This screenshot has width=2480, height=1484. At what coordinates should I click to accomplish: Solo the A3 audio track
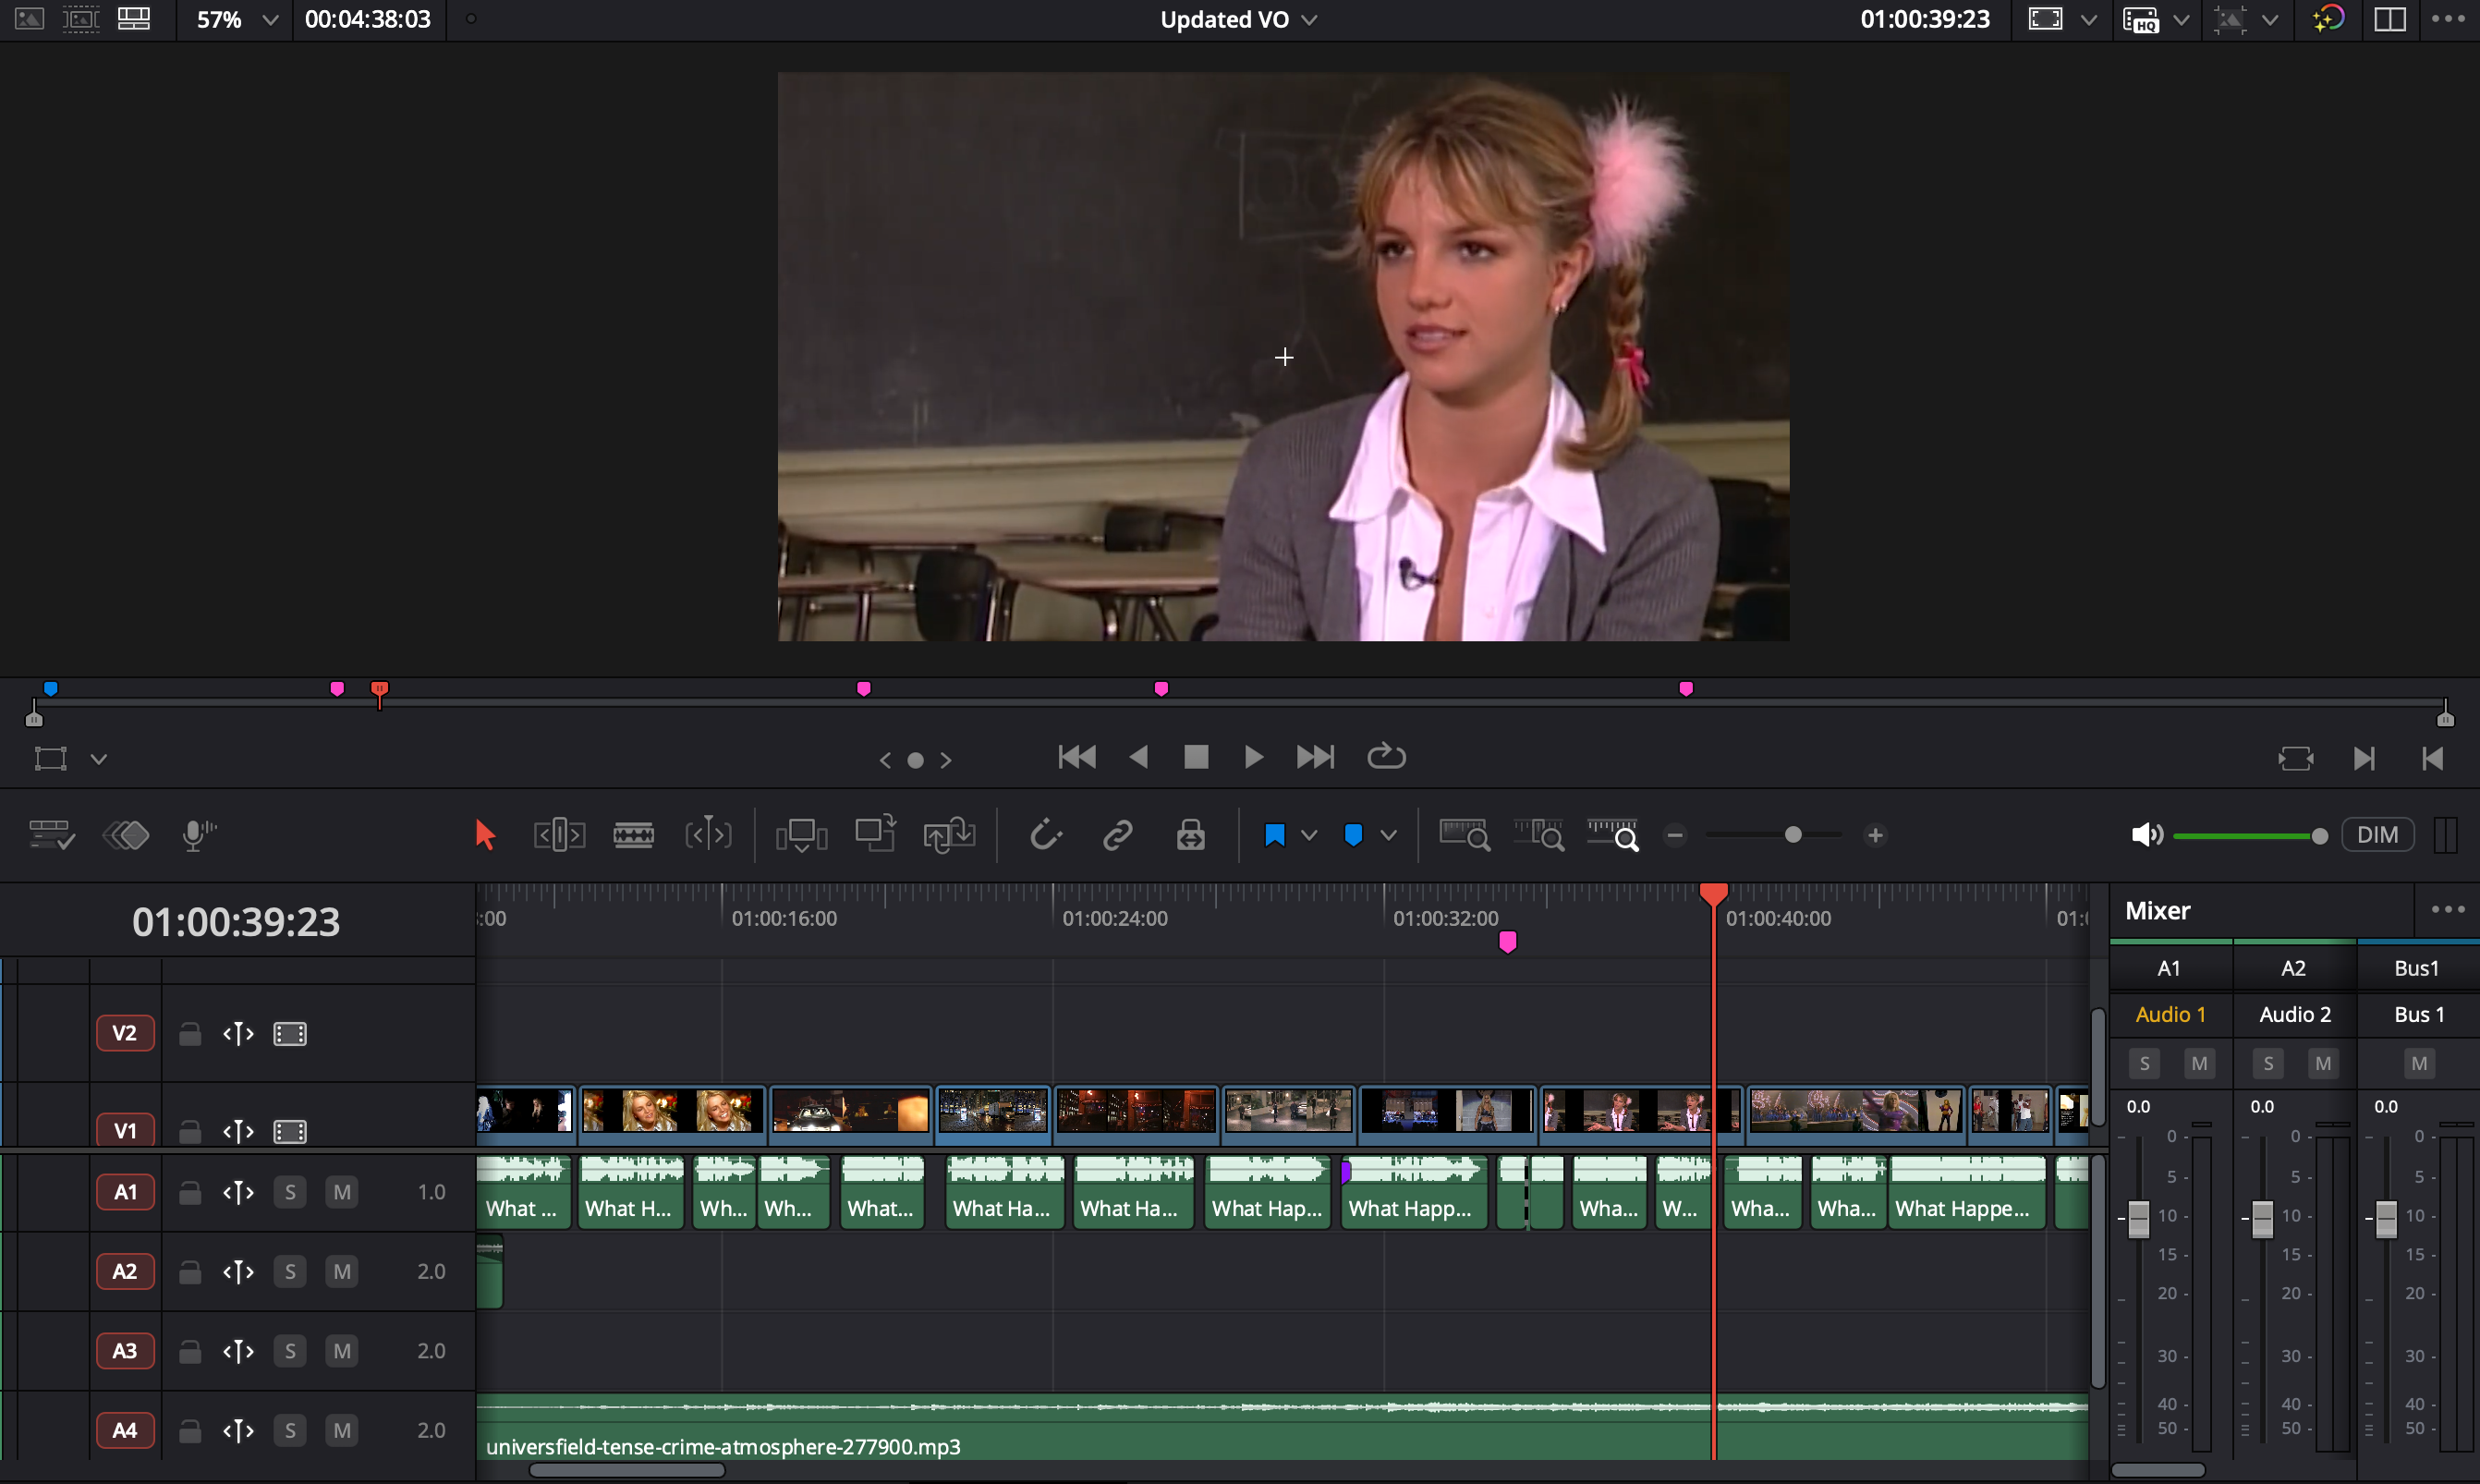coord(290,1351)
